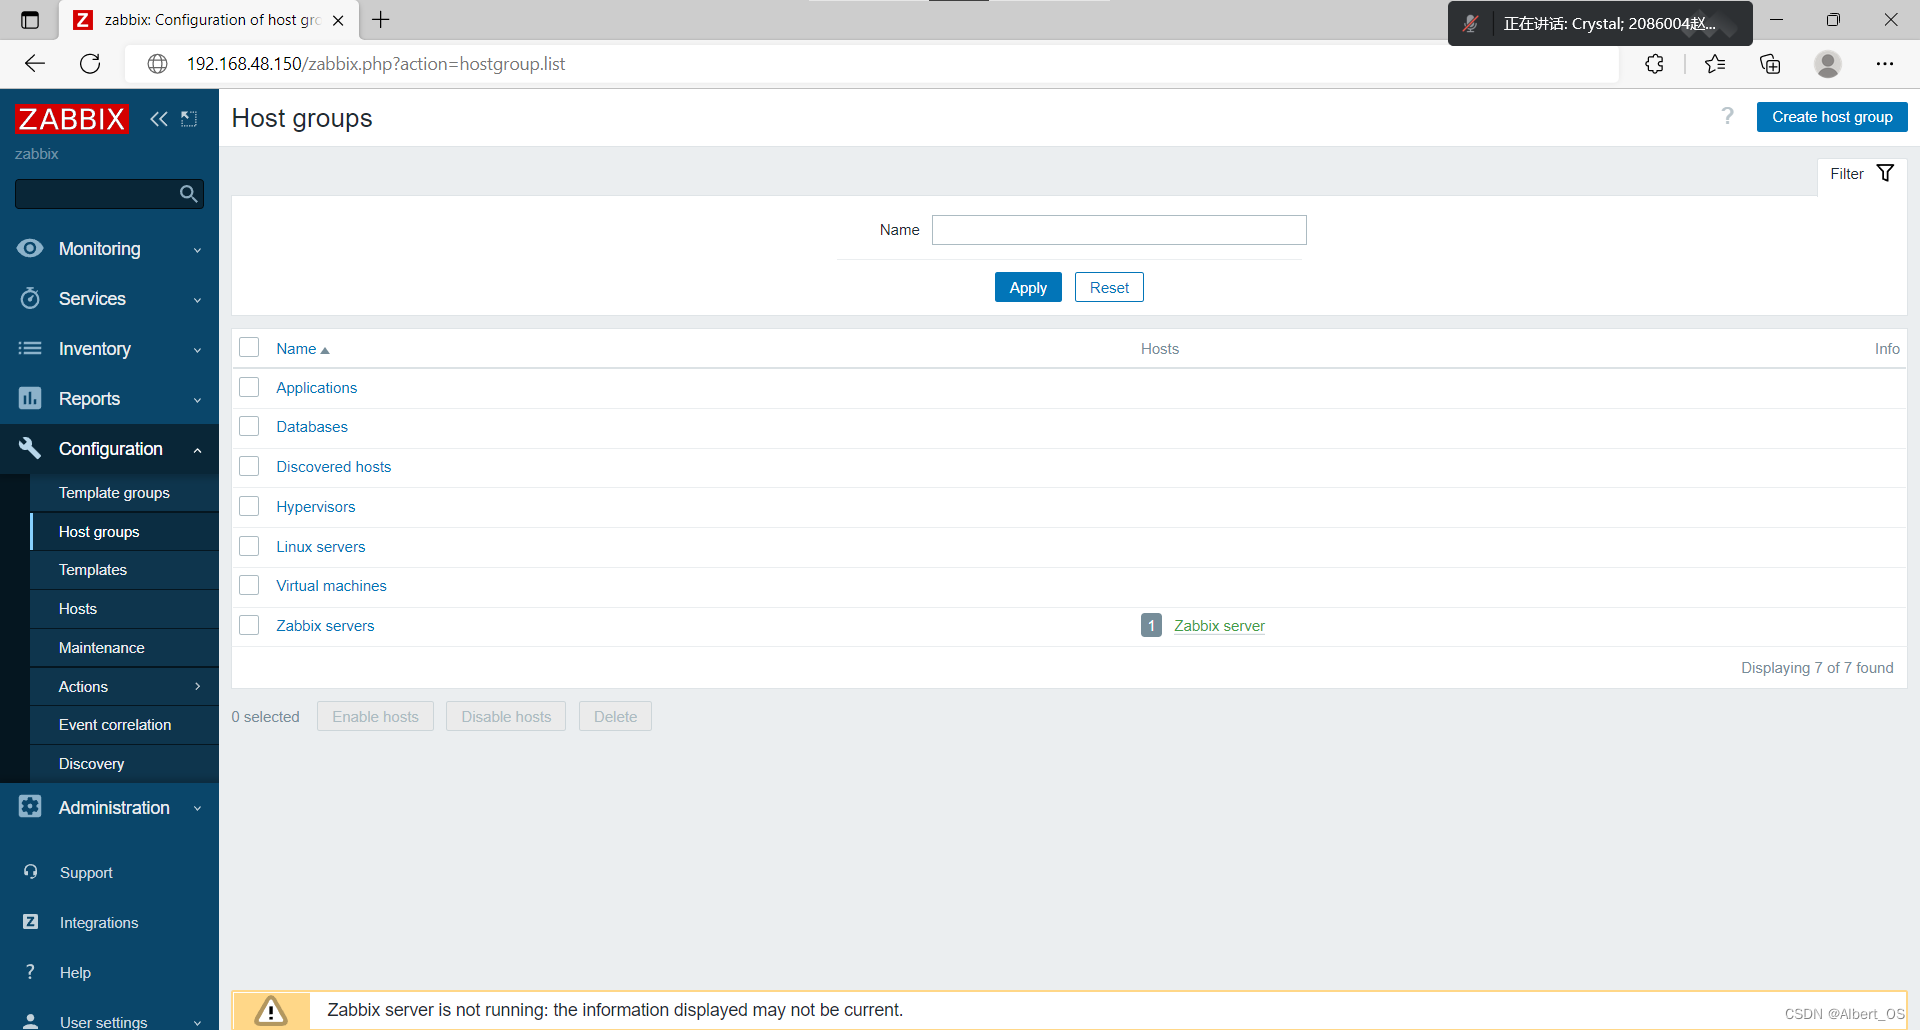Click Create host group button

pyautogui.click(x=1832, y=117)
